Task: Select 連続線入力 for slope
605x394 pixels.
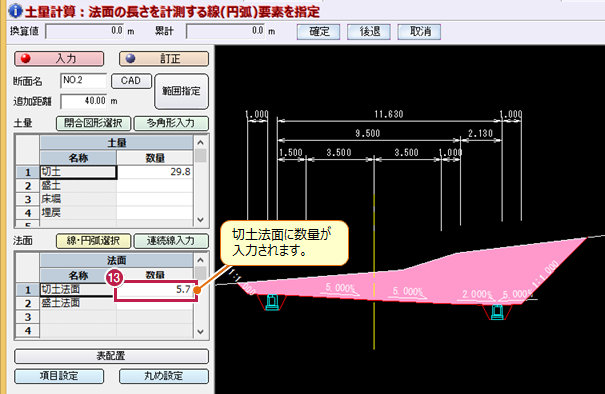Action: 171,241
